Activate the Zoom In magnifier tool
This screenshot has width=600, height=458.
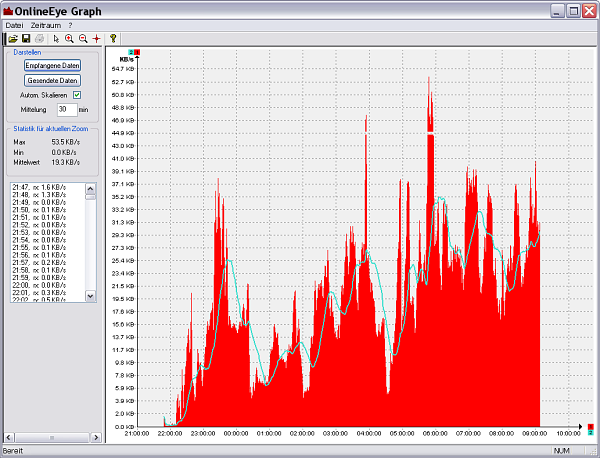69,37
